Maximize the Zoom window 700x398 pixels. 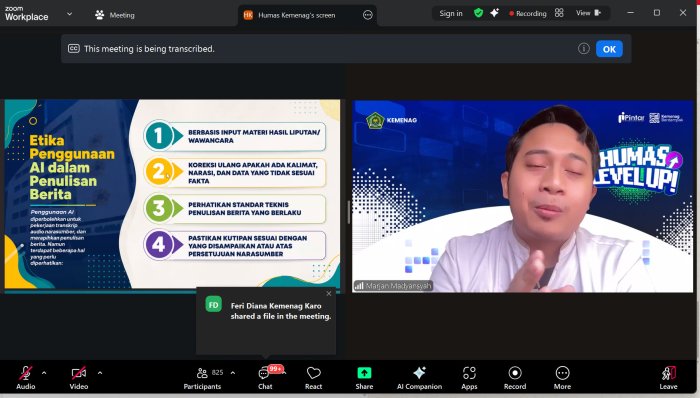657,13
